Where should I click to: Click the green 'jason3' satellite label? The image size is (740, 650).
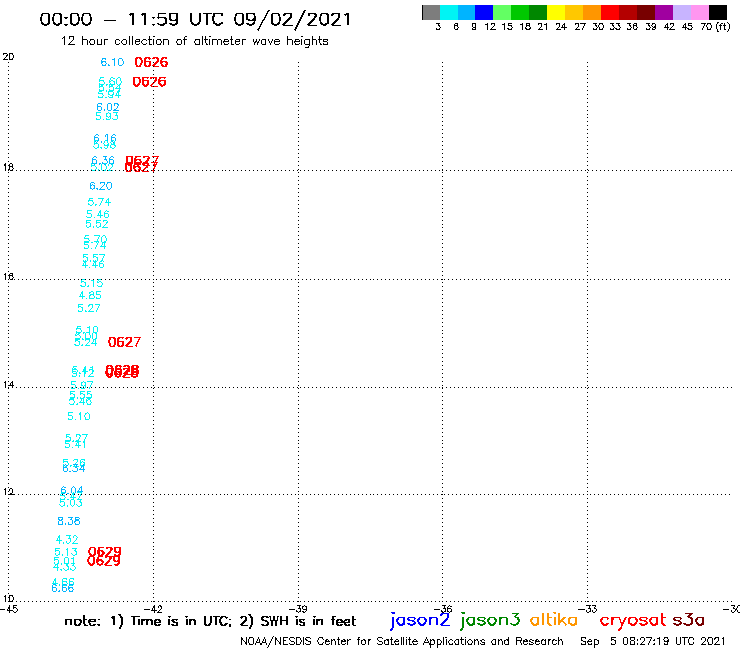point(490,620)
